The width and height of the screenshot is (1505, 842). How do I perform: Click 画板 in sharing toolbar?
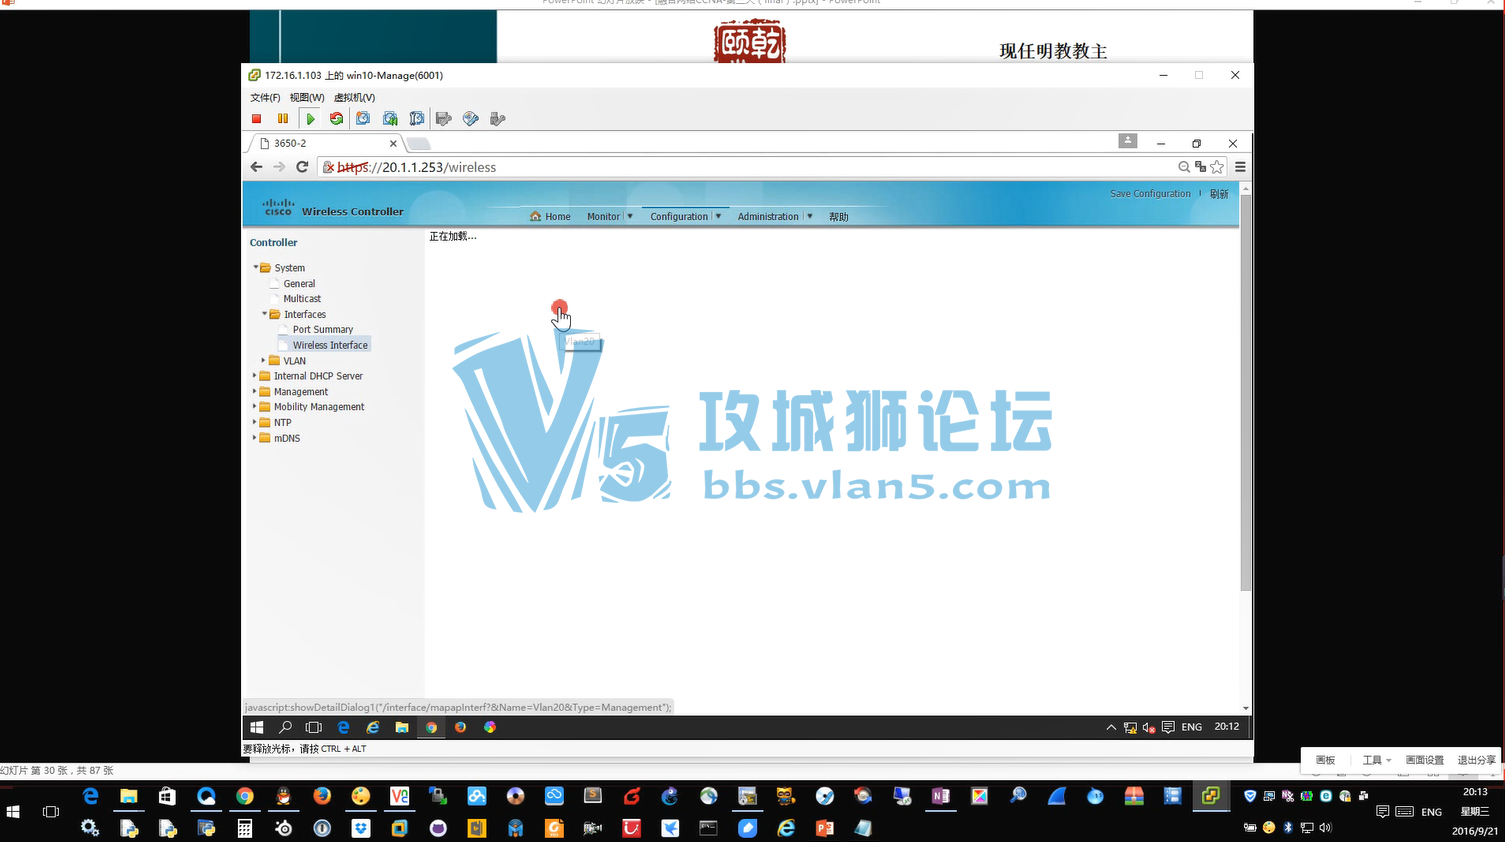(x=1325, y=760)
